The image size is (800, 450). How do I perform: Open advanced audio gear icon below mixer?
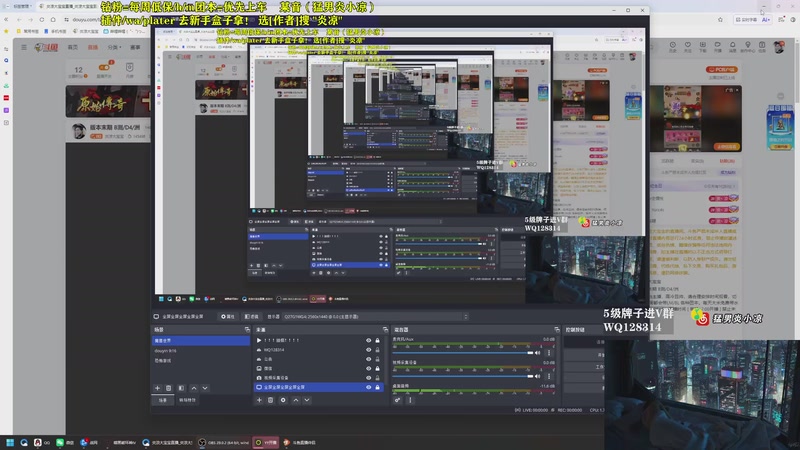click(397, 401)
